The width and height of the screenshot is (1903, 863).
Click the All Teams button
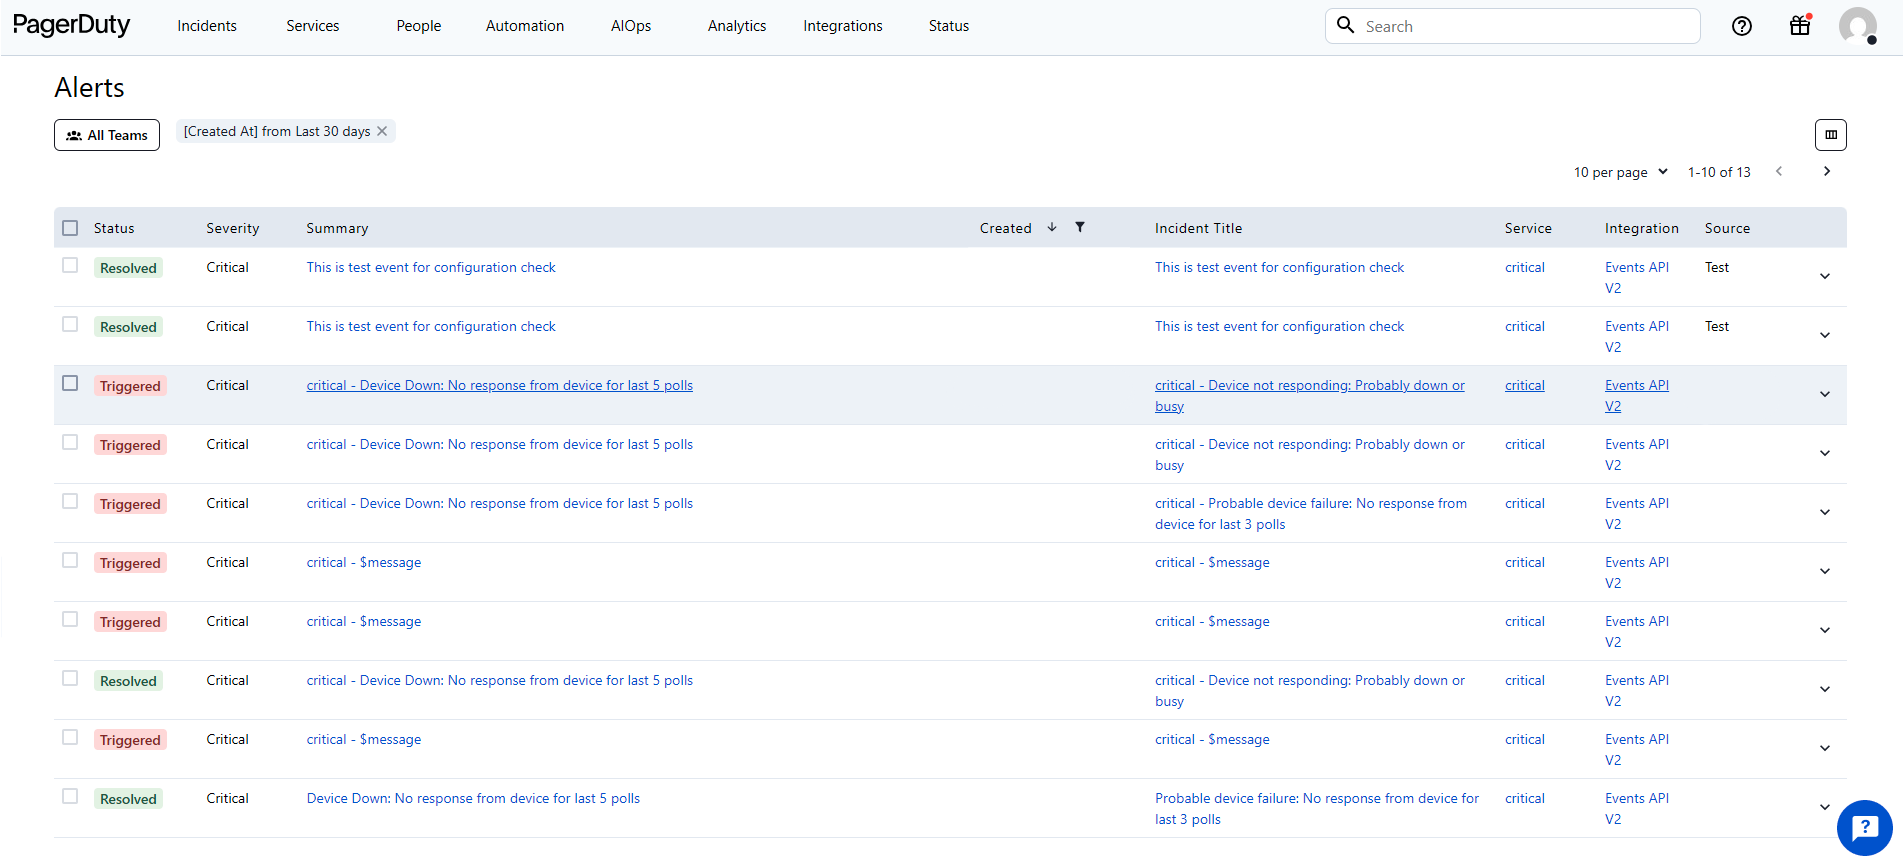pos(107,135)
